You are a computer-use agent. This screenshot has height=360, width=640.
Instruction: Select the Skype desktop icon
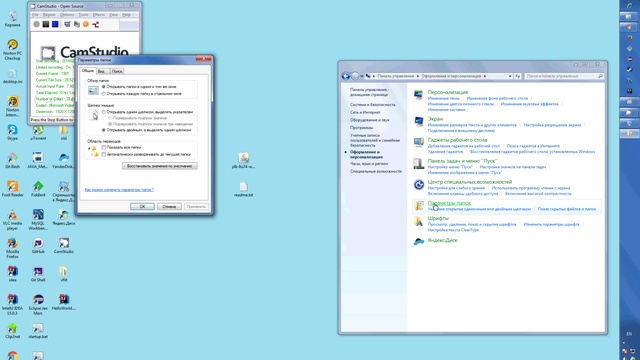(x=13, y=133)
